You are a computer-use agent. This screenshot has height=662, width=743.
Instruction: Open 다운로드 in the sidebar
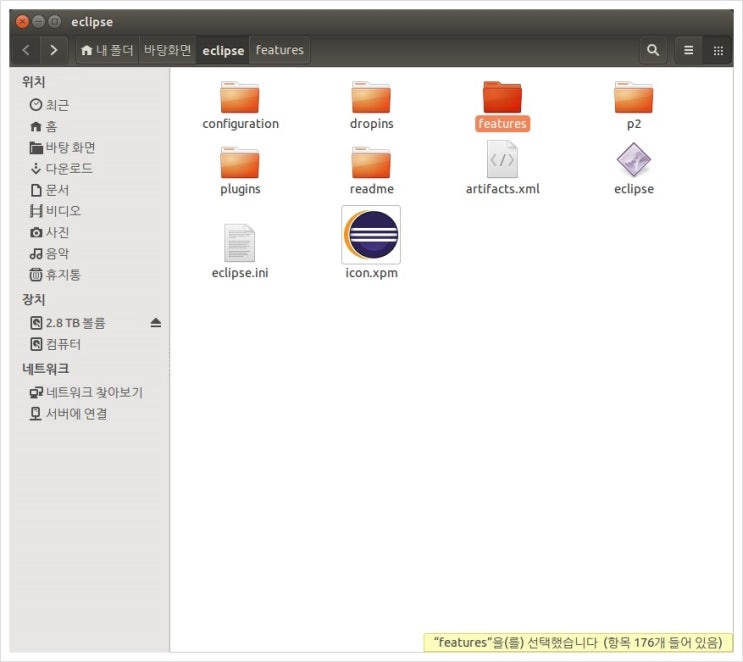tap(69, 168)
